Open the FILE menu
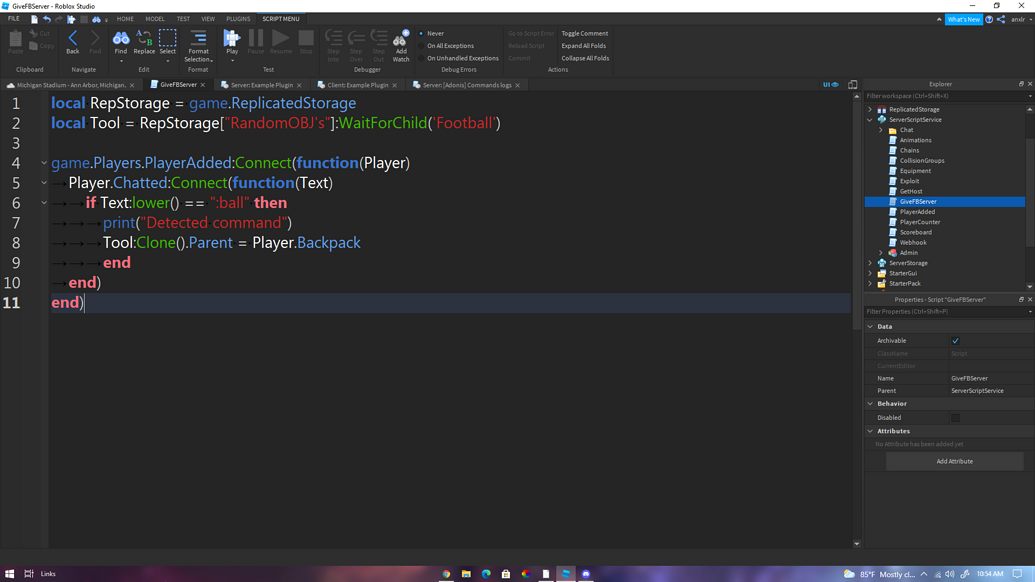This screenshot has height=582, width=1035. click(13, 19)
